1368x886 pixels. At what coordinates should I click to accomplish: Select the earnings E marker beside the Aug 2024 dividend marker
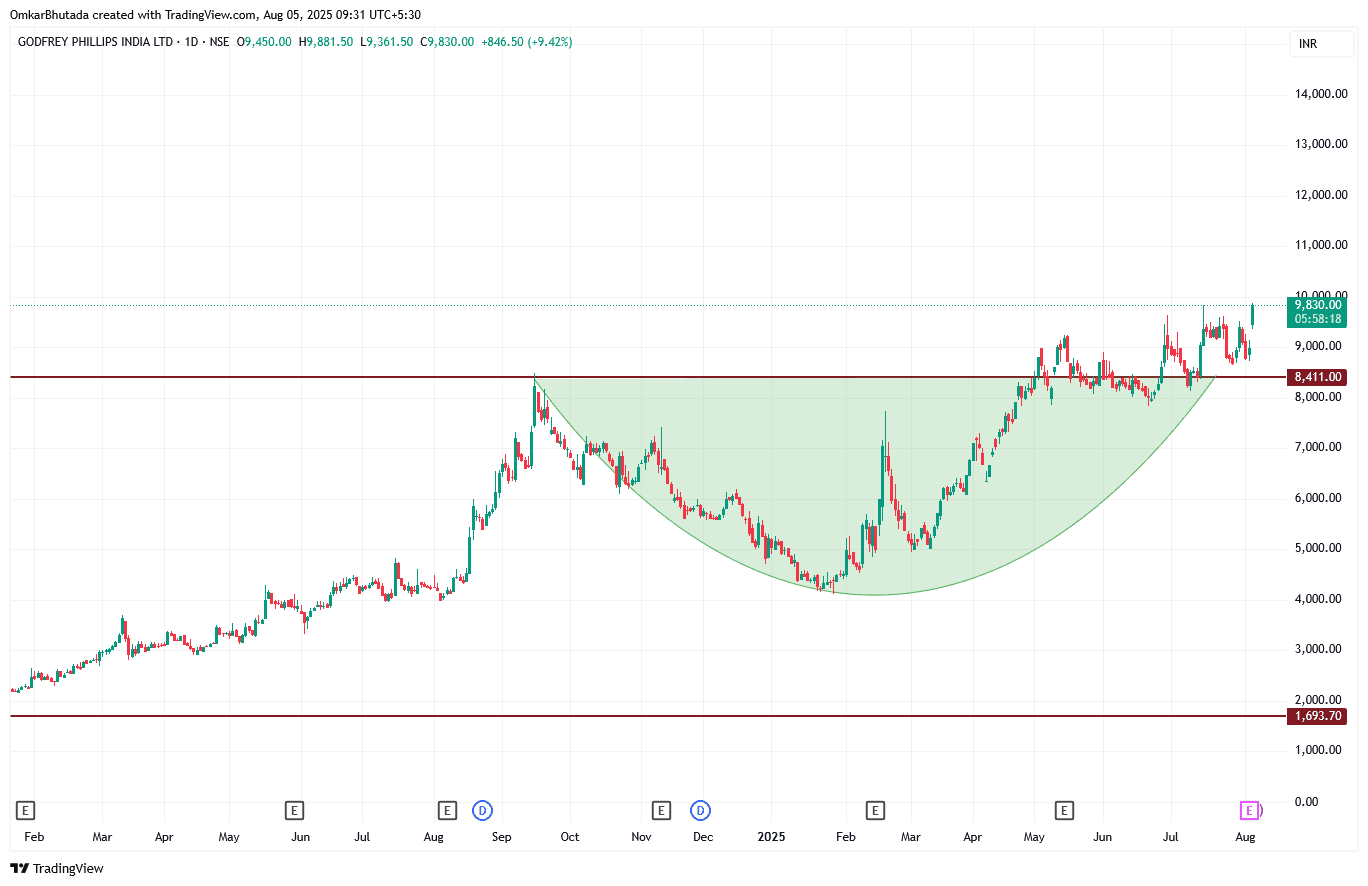tap(447, 810)
